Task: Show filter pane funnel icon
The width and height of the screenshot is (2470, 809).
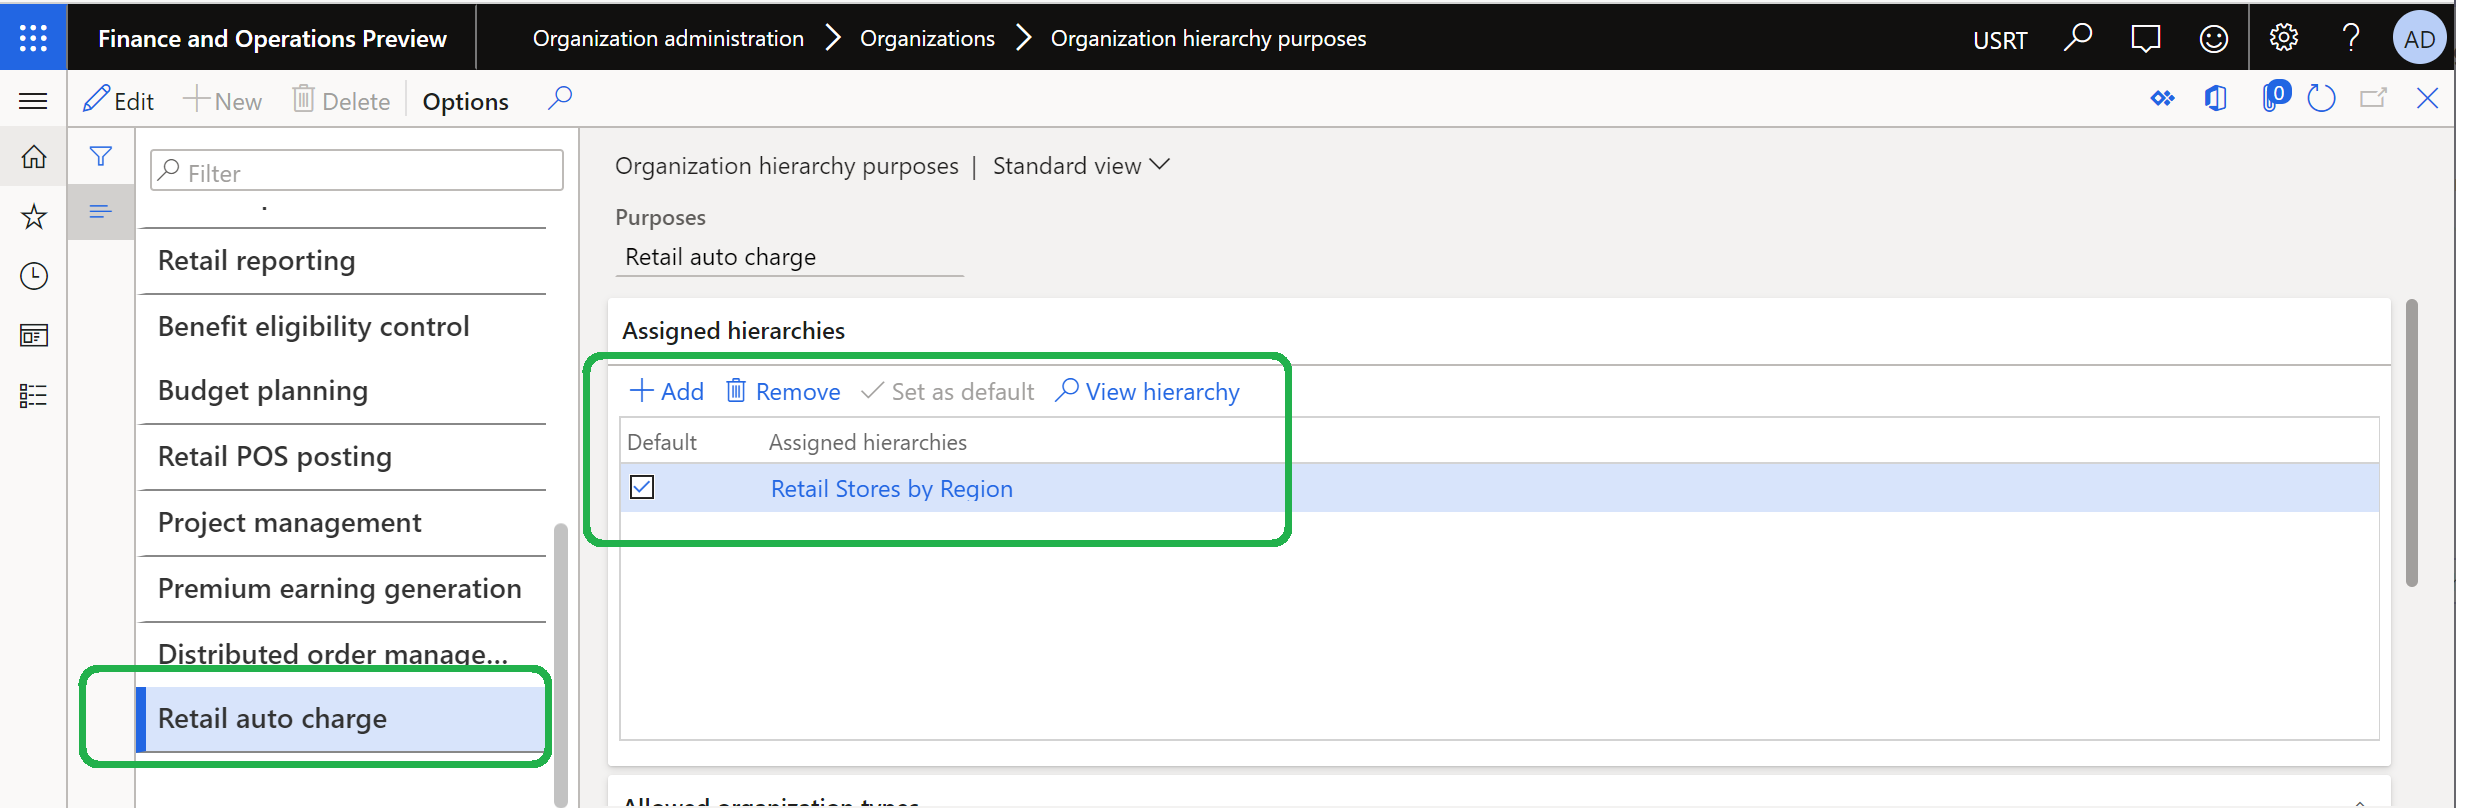Action: [100, 156]
